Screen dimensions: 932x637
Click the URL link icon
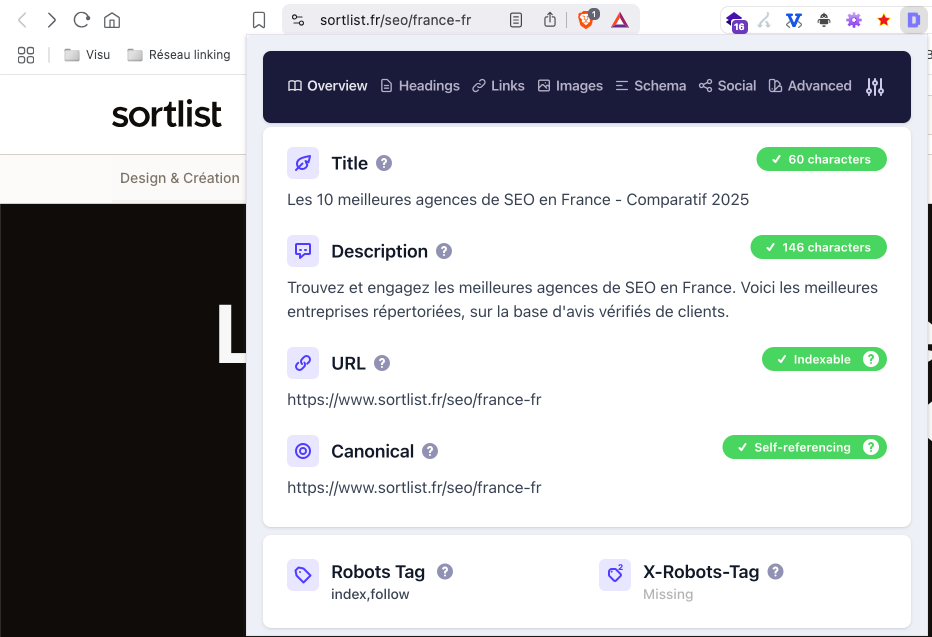pyautogui.click(x=303, y=363)
